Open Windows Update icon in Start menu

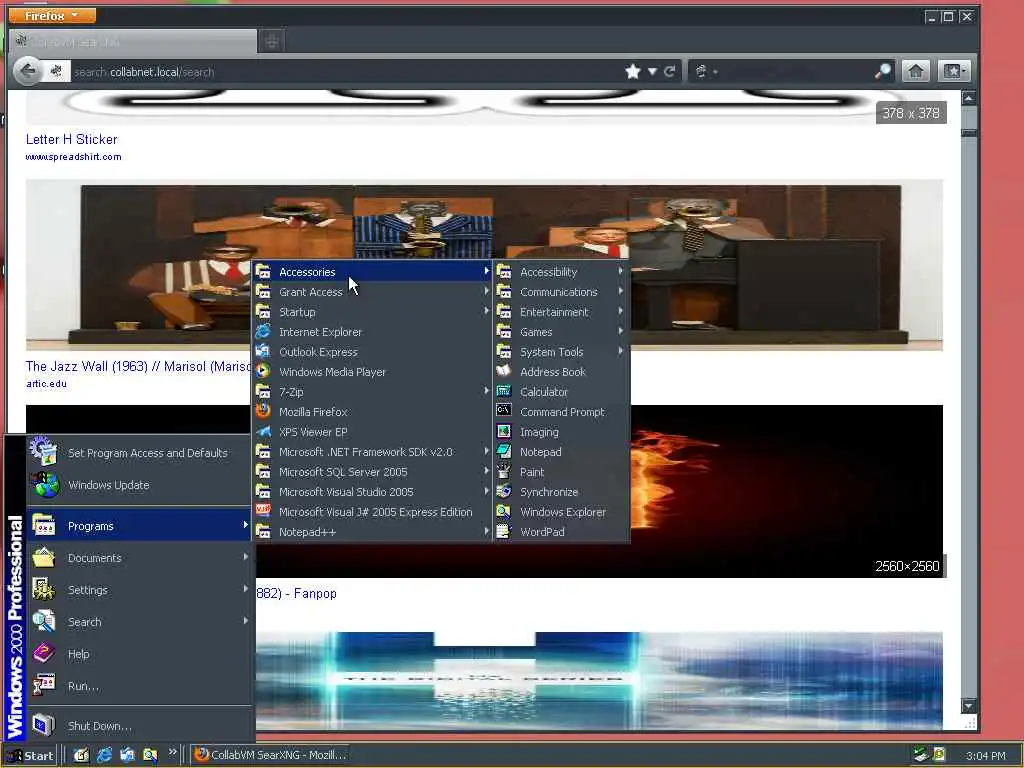[x=46, y=485]
